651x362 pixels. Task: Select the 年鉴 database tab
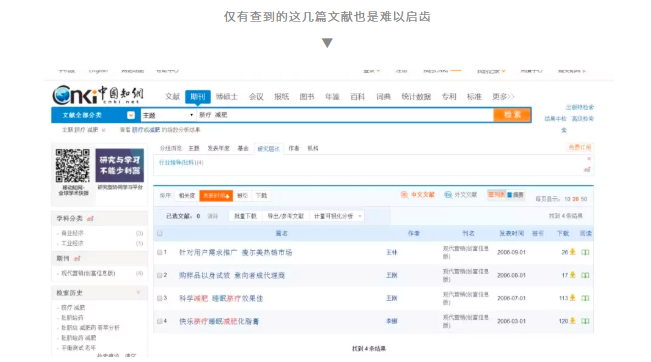332,97
